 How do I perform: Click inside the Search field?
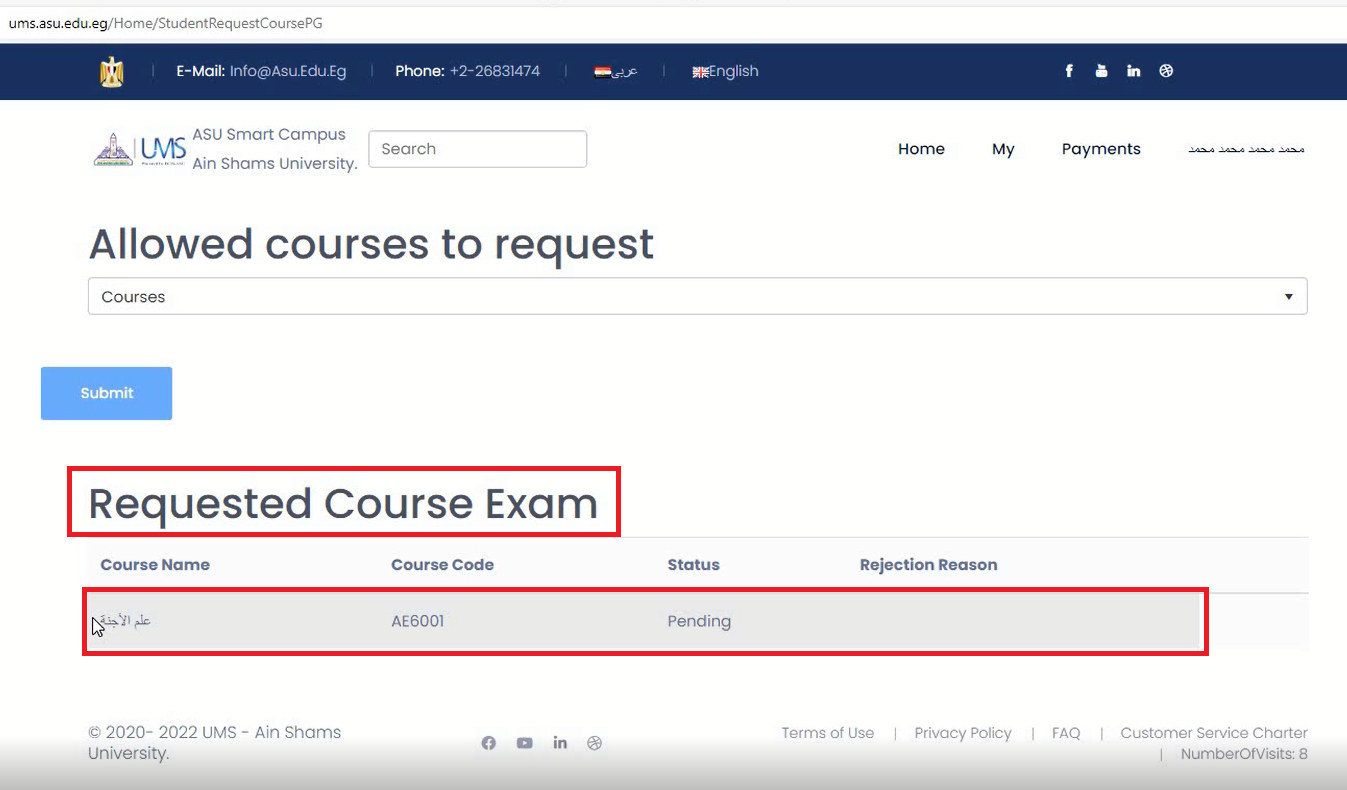pos(477,148)
